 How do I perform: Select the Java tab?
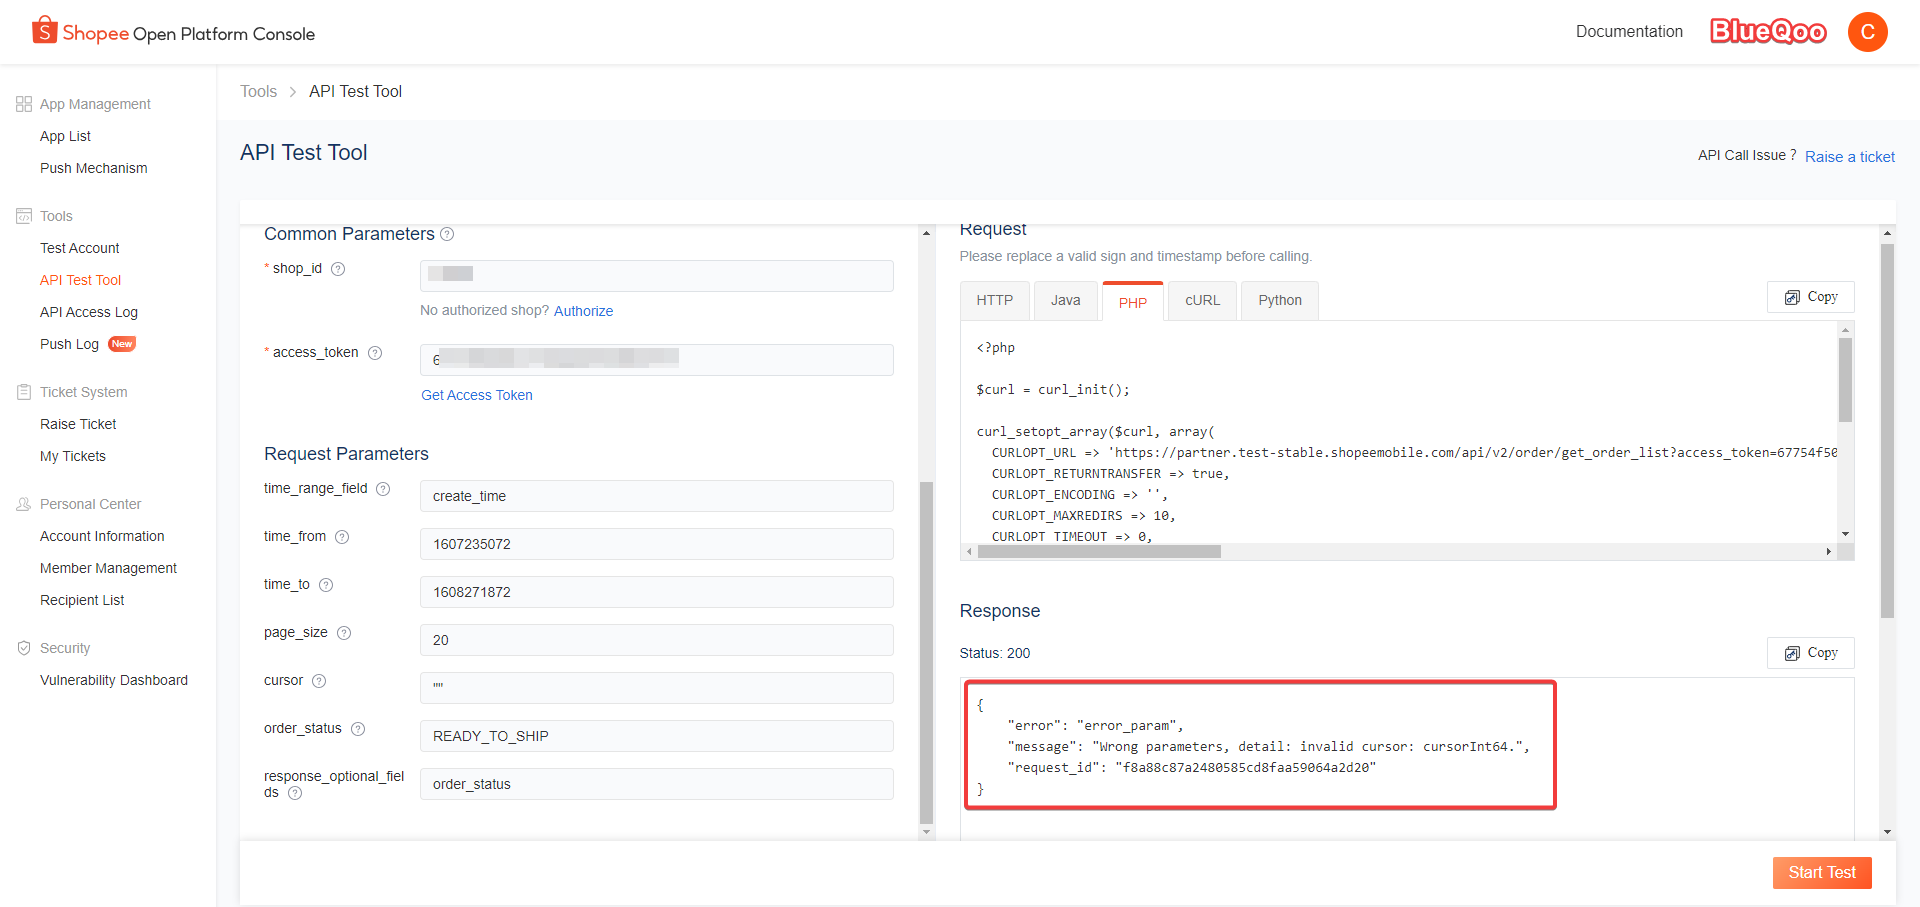coord(1066,300)
